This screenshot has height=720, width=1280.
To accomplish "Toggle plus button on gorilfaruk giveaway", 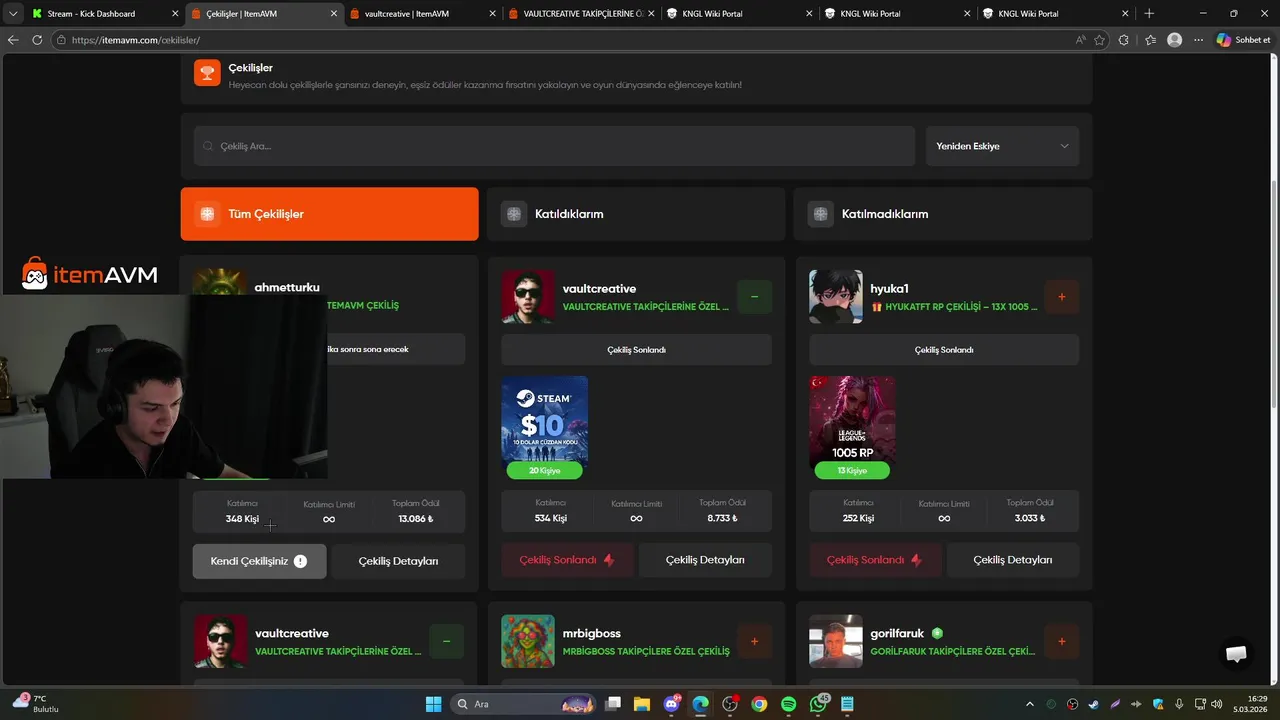I will pos(1062,642).
